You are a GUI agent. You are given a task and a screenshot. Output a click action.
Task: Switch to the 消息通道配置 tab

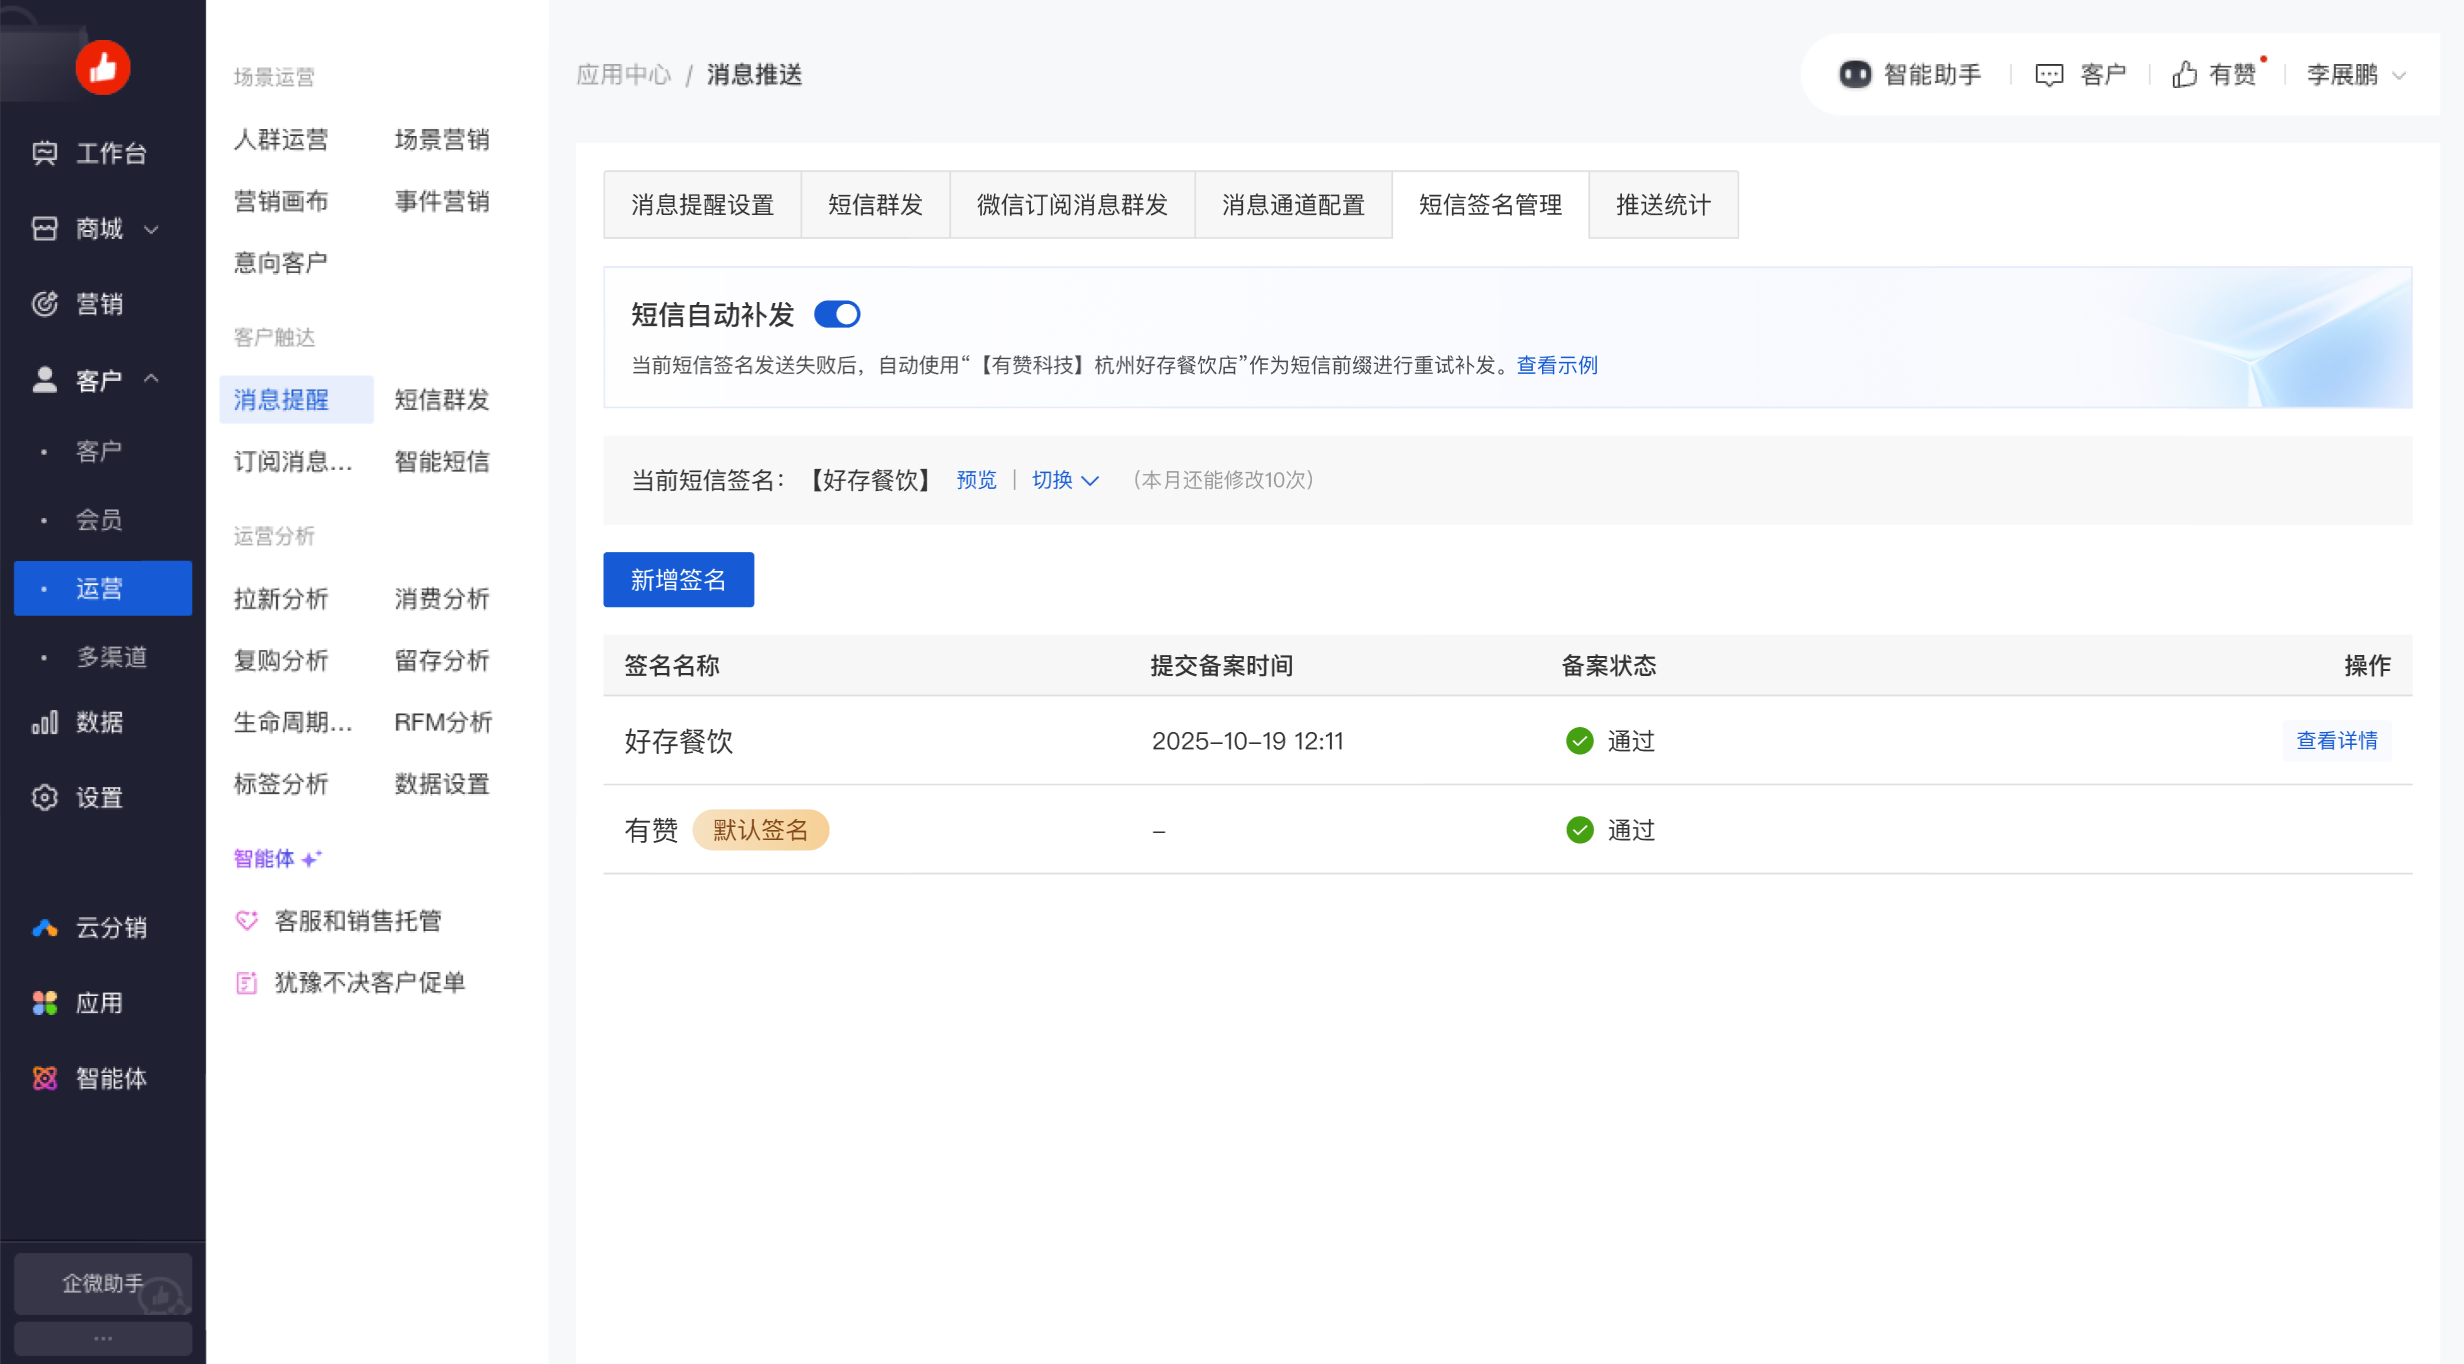tap(1292, 205)
